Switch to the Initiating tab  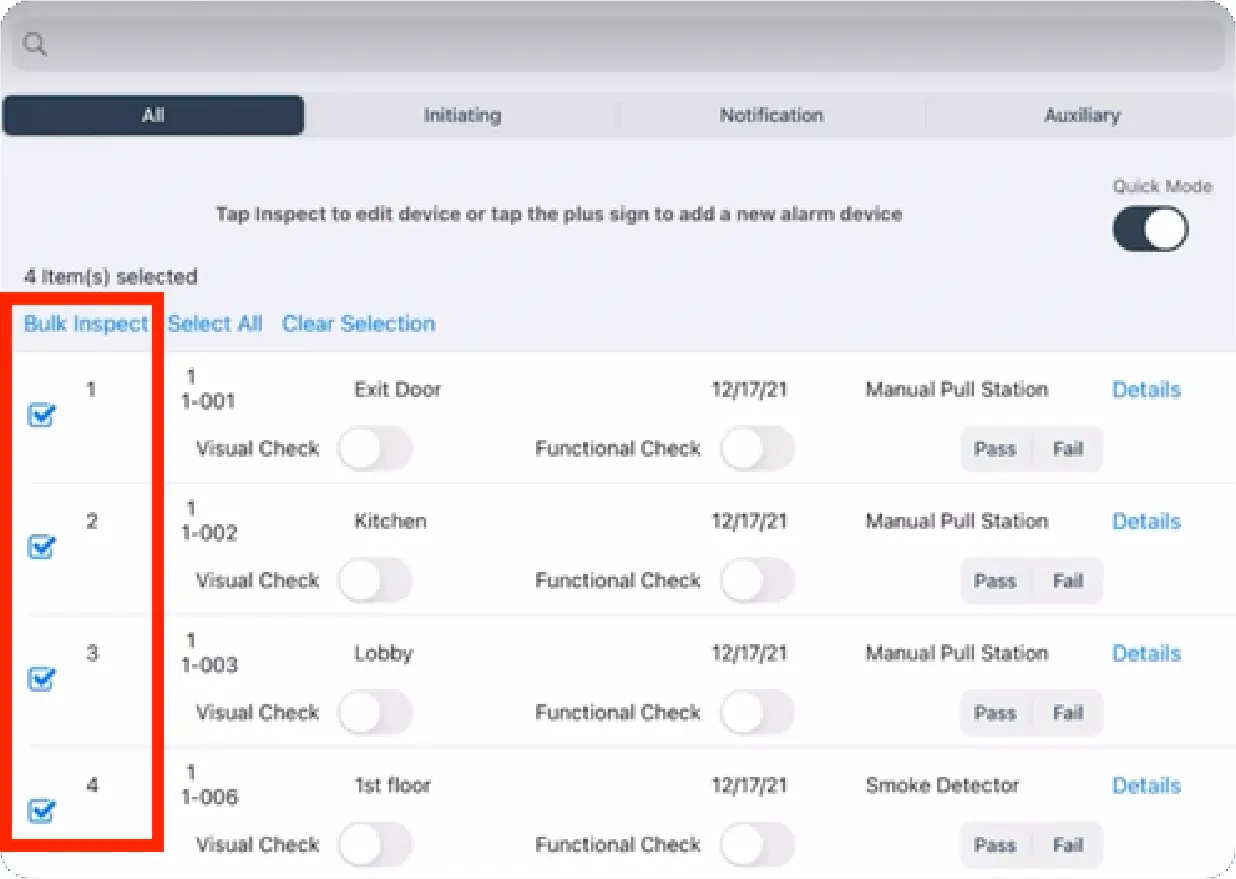coord(461,115)
